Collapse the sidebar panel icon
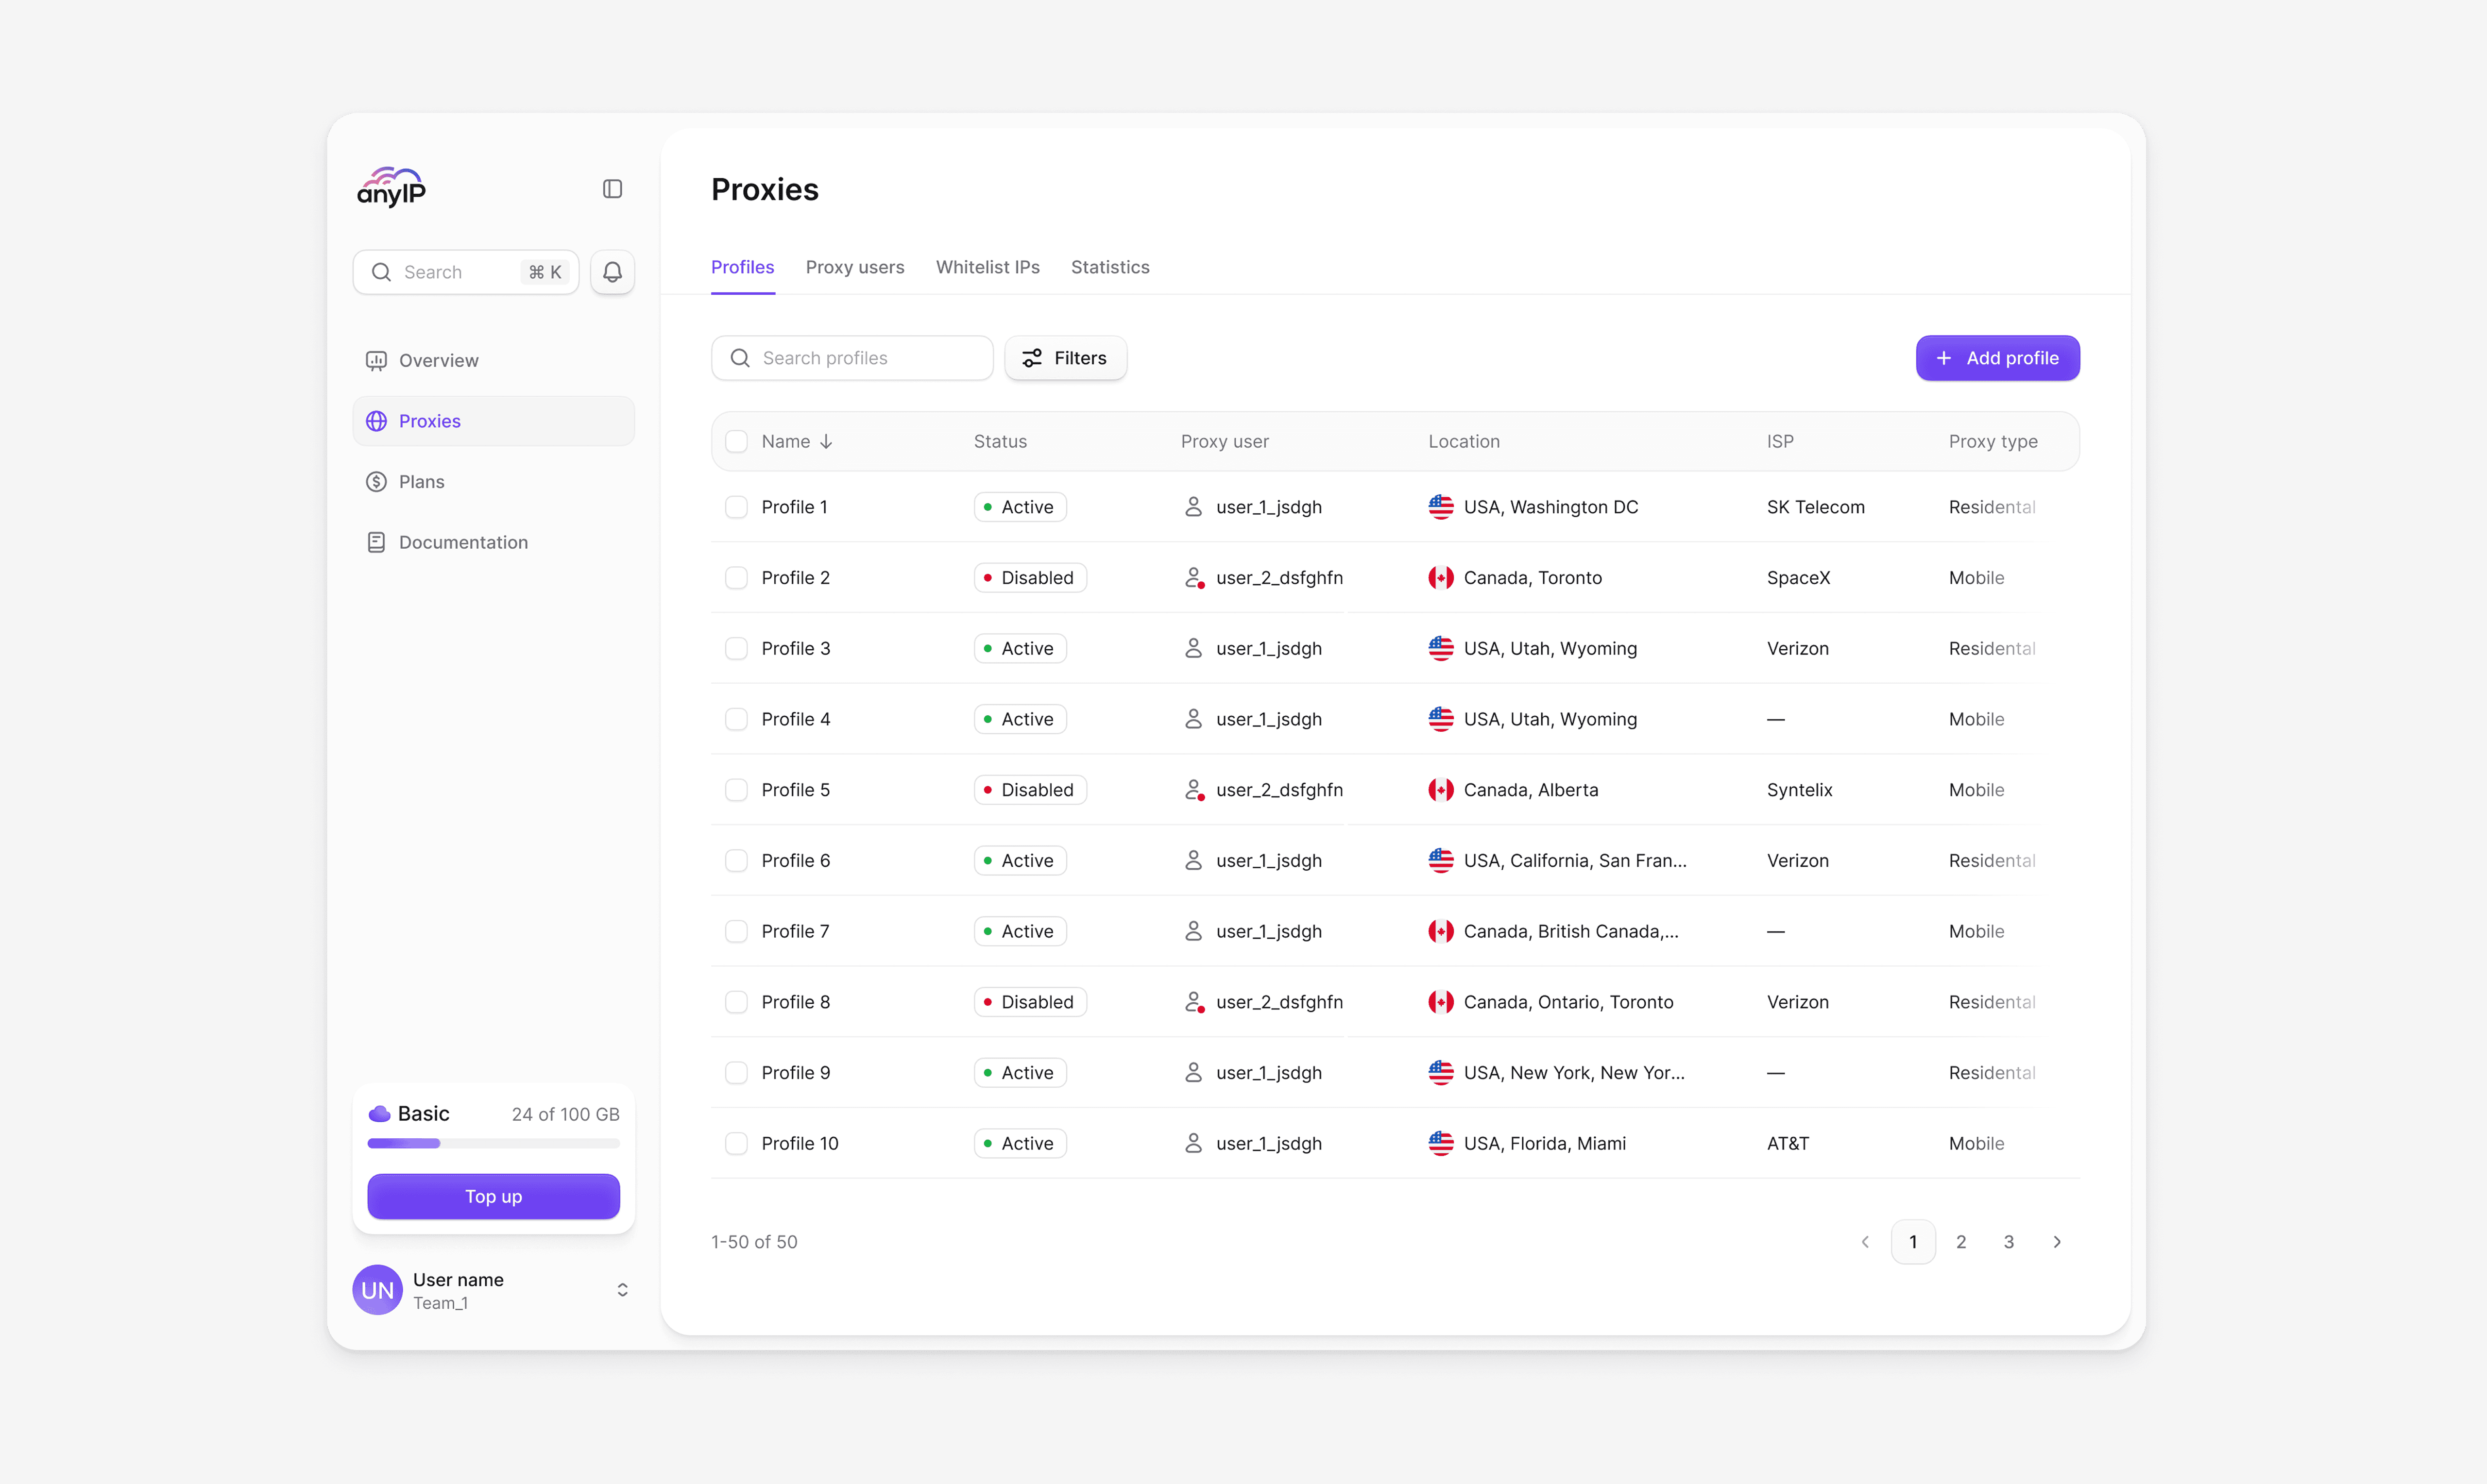Image resolution: width=2487 pixels, height=1484 pixels. pos(612,189)
